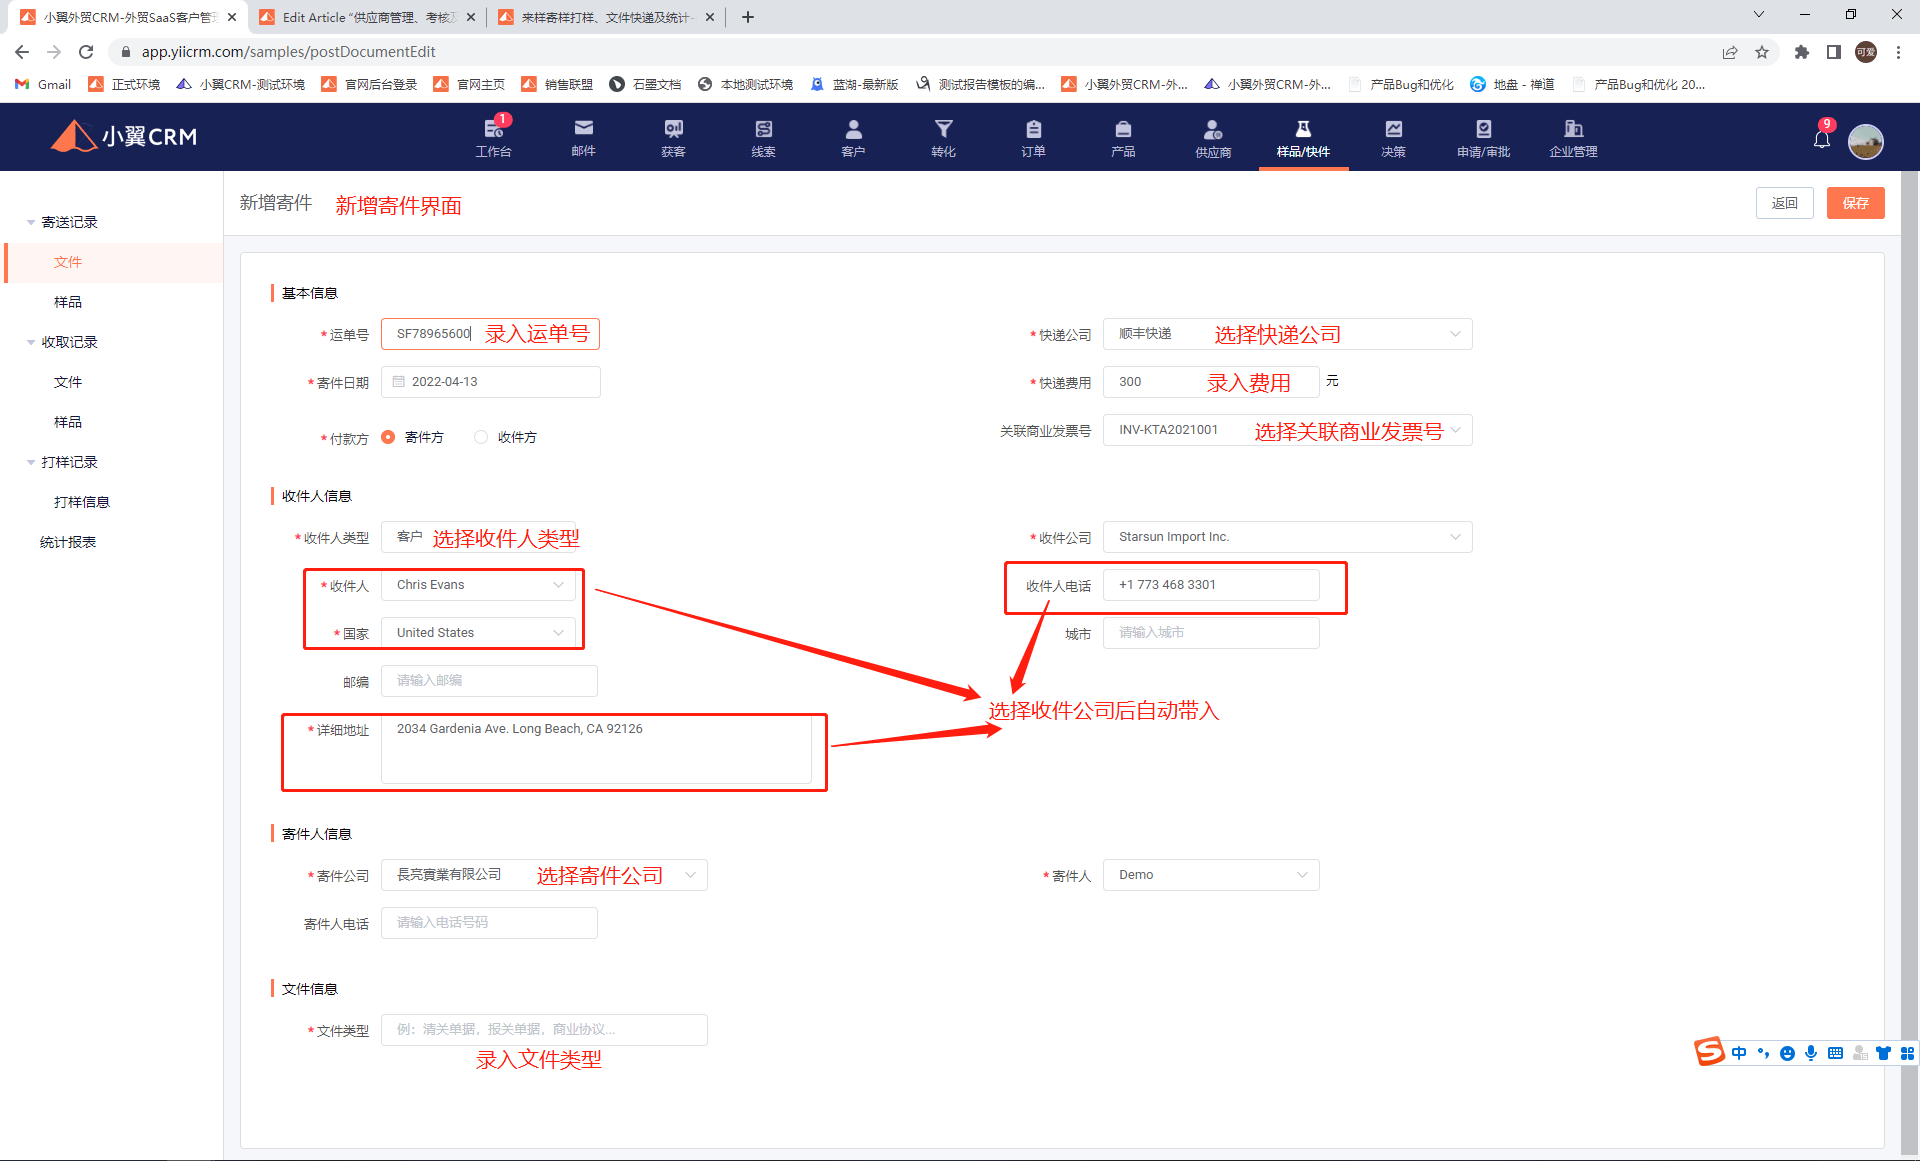Open Chrome three-dot menu
The height and width of the screenshot is (1161, 1920).
1898,52
